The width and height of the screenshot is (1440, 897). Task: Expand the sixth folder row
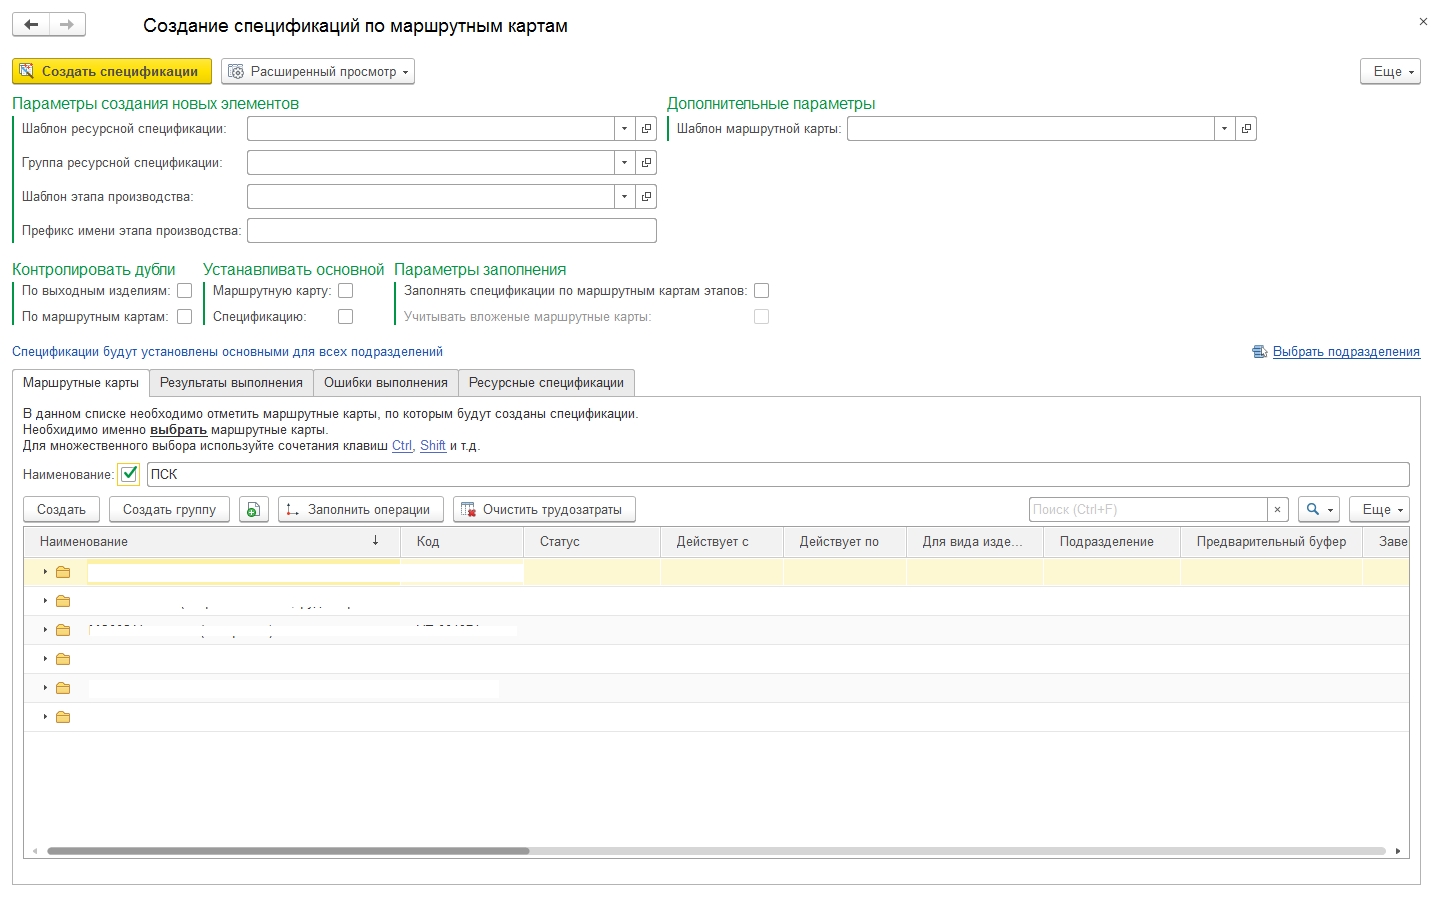point(45,717)
